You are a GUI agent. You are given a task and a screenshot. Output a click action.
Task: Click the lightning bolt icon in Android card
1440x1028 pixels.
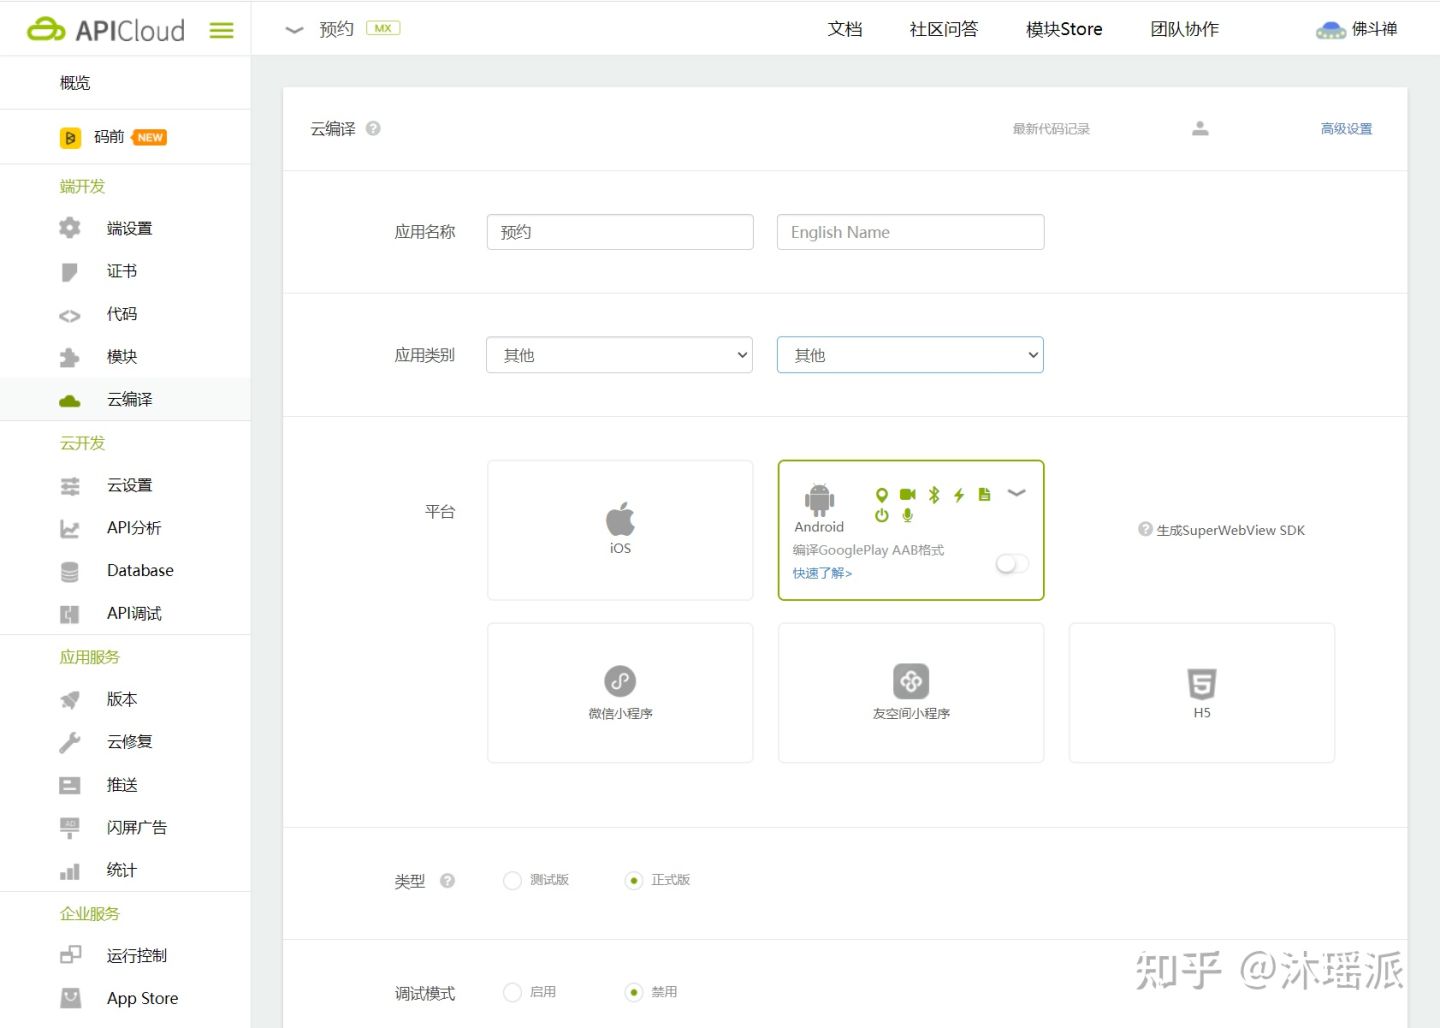(x=959, y=495)
